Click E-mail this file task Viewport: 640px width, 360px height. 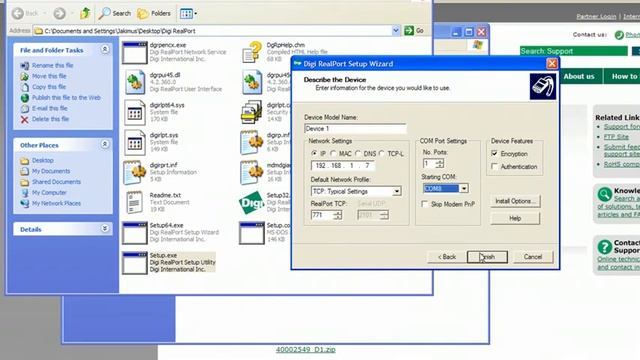click(x=50, y=108)
